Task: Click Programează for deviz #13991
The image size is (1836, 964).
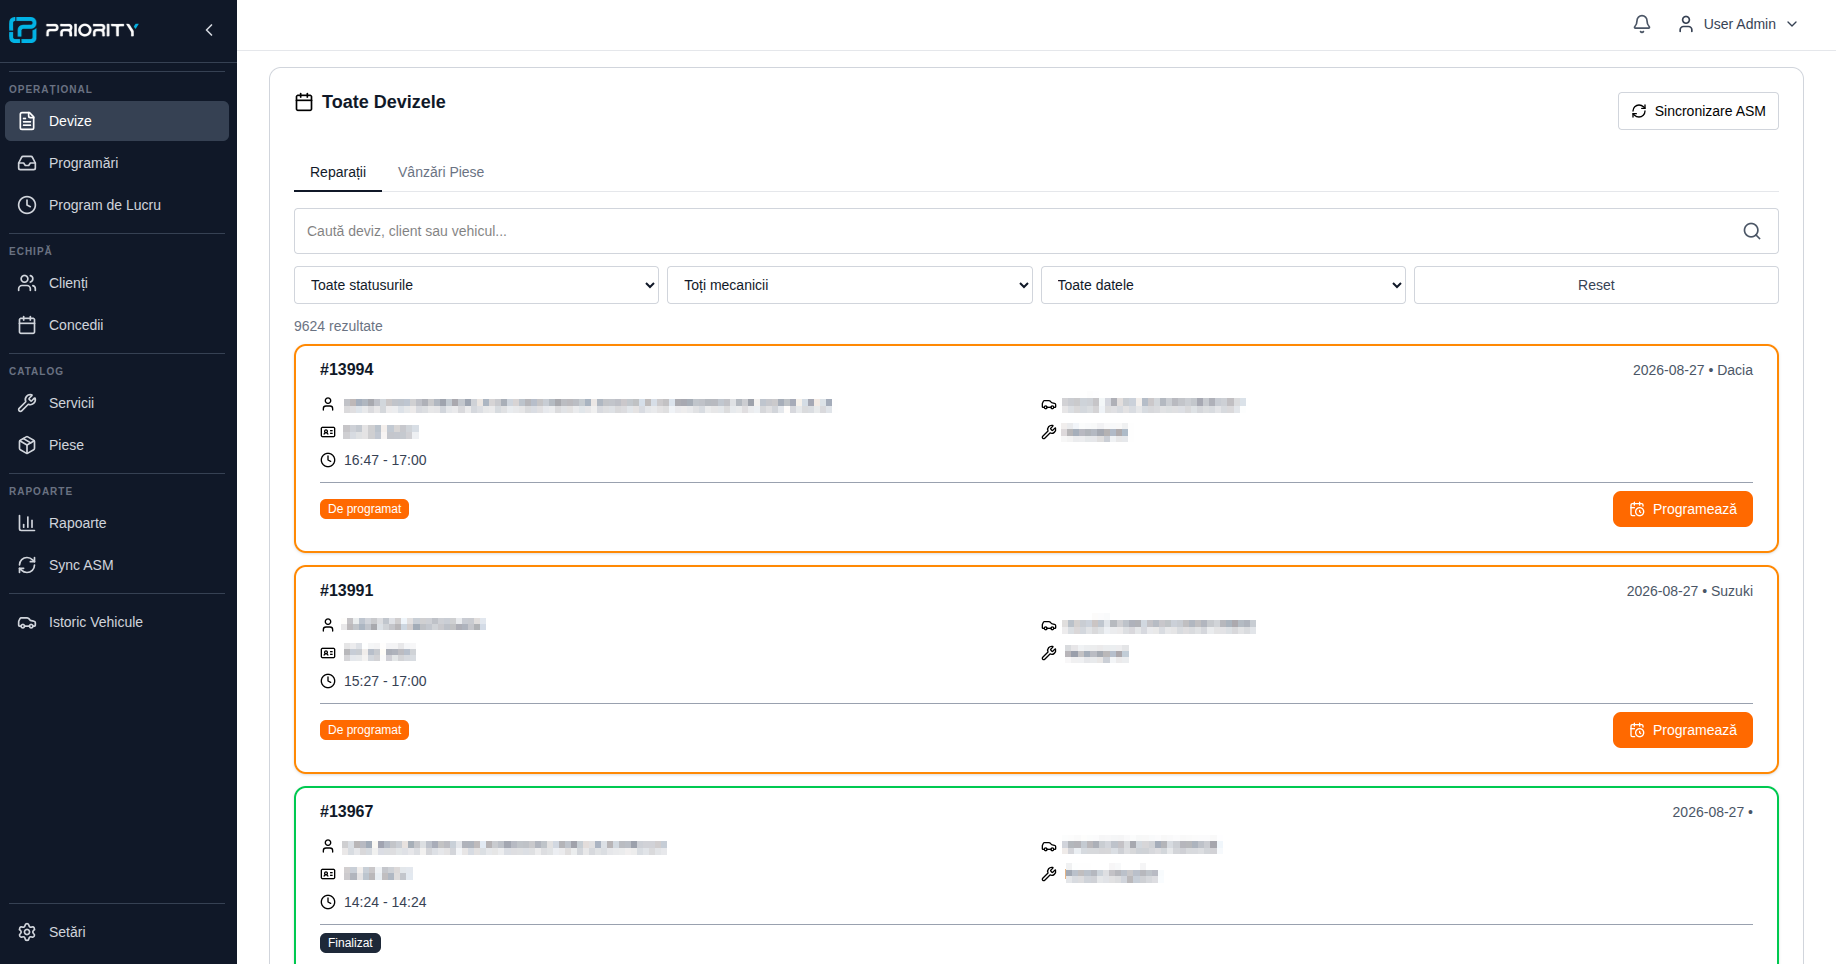Action: 1682,730
